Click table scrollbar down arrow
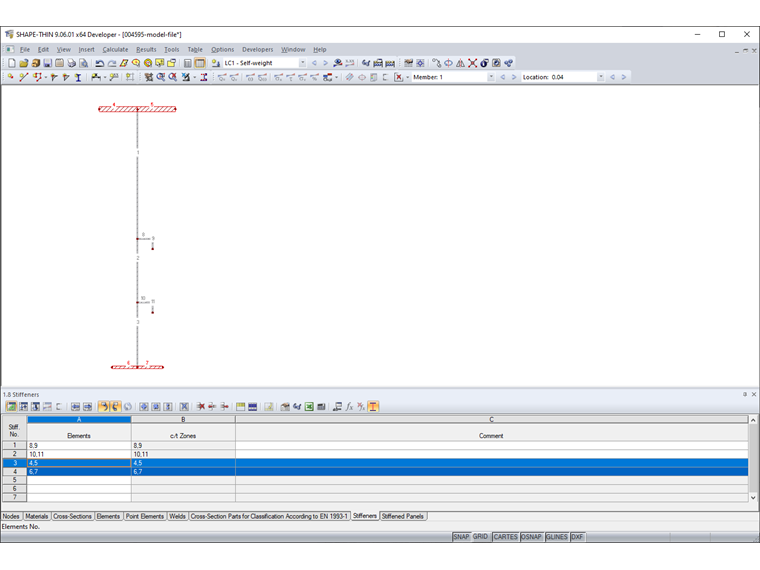This screenshot has height=570, width=760. 753,497
